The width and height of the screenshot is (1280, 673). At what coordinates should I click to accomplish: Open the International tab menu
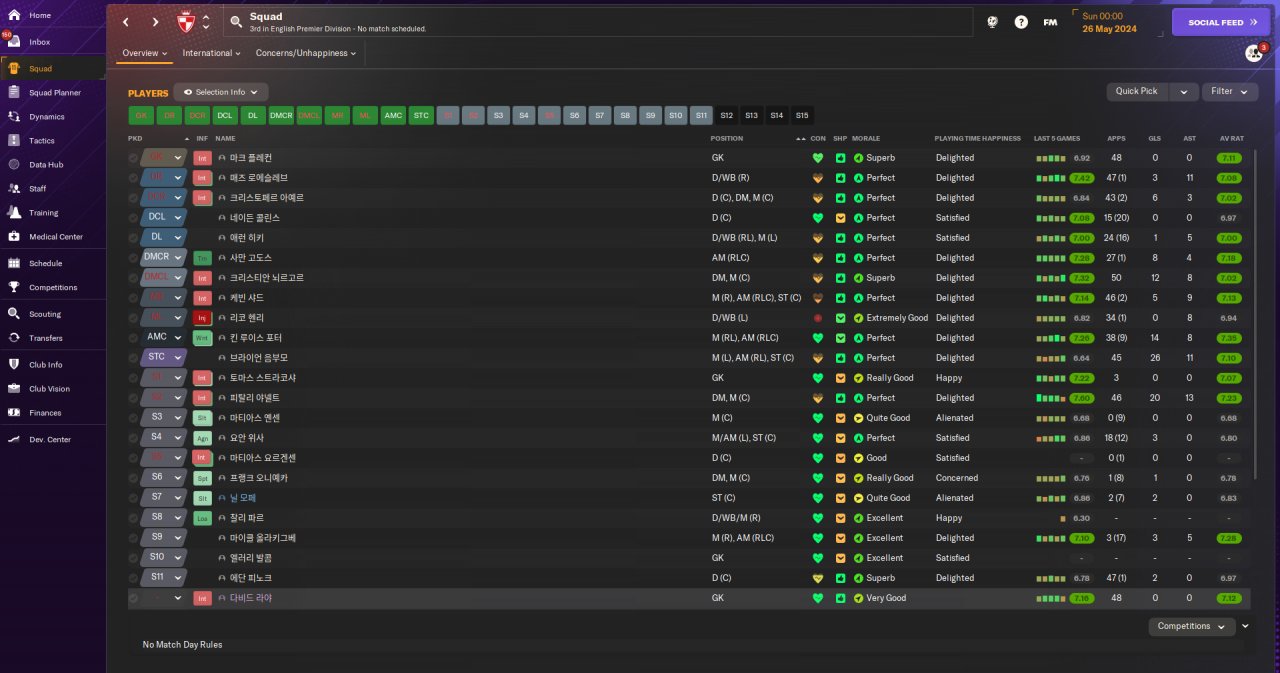pyautogui.click(x=212, y=53)
